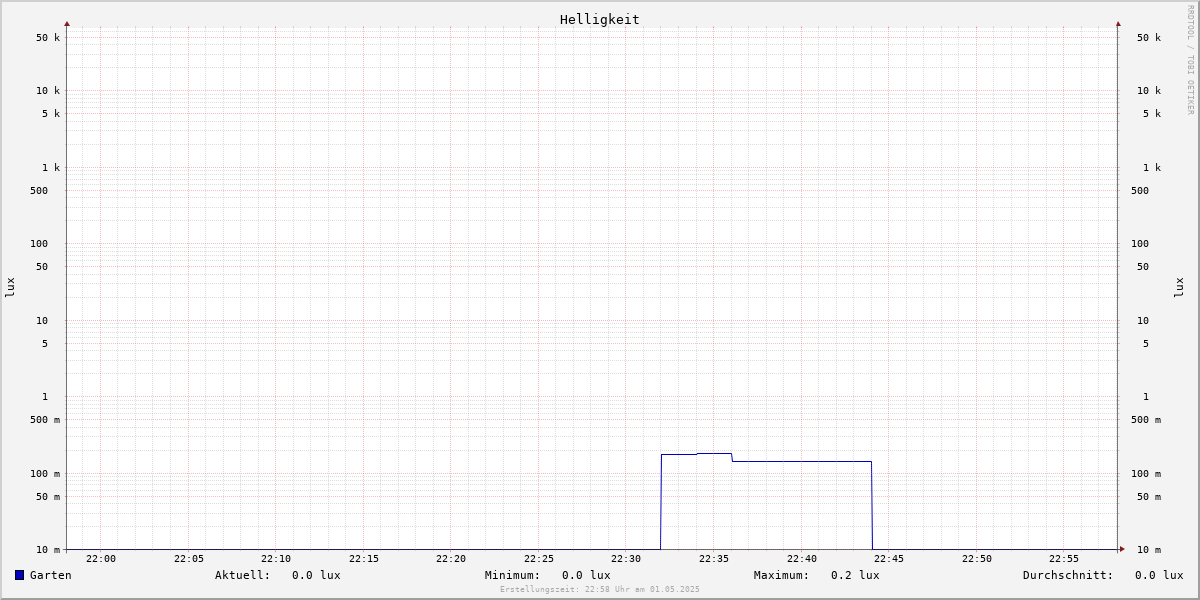The width and height of the screenshot is (1200, 600).
Task: Click the 22:05 time axis label
Action: (x=189, y=559)
